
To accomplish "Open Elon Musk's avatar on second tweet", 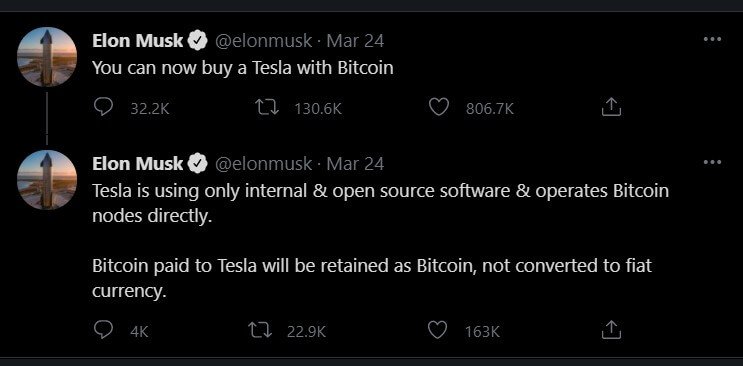I will [x=46, y=180].
